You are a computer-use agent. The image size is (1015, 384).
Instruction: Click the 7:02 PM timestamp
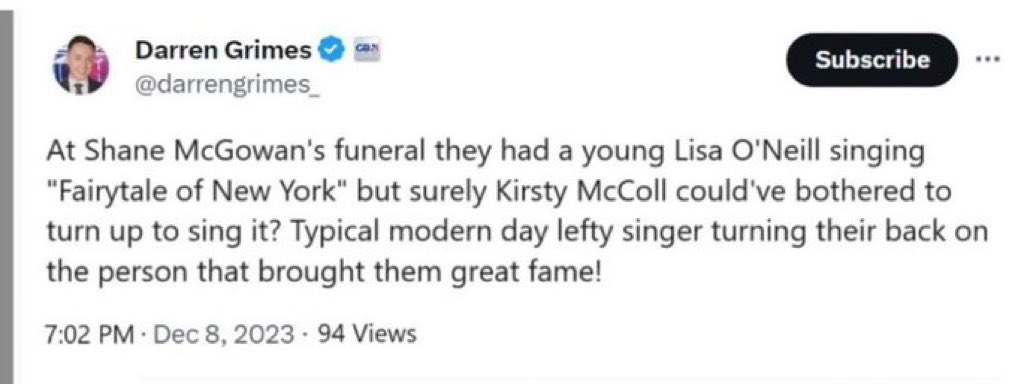pos(89,335)
